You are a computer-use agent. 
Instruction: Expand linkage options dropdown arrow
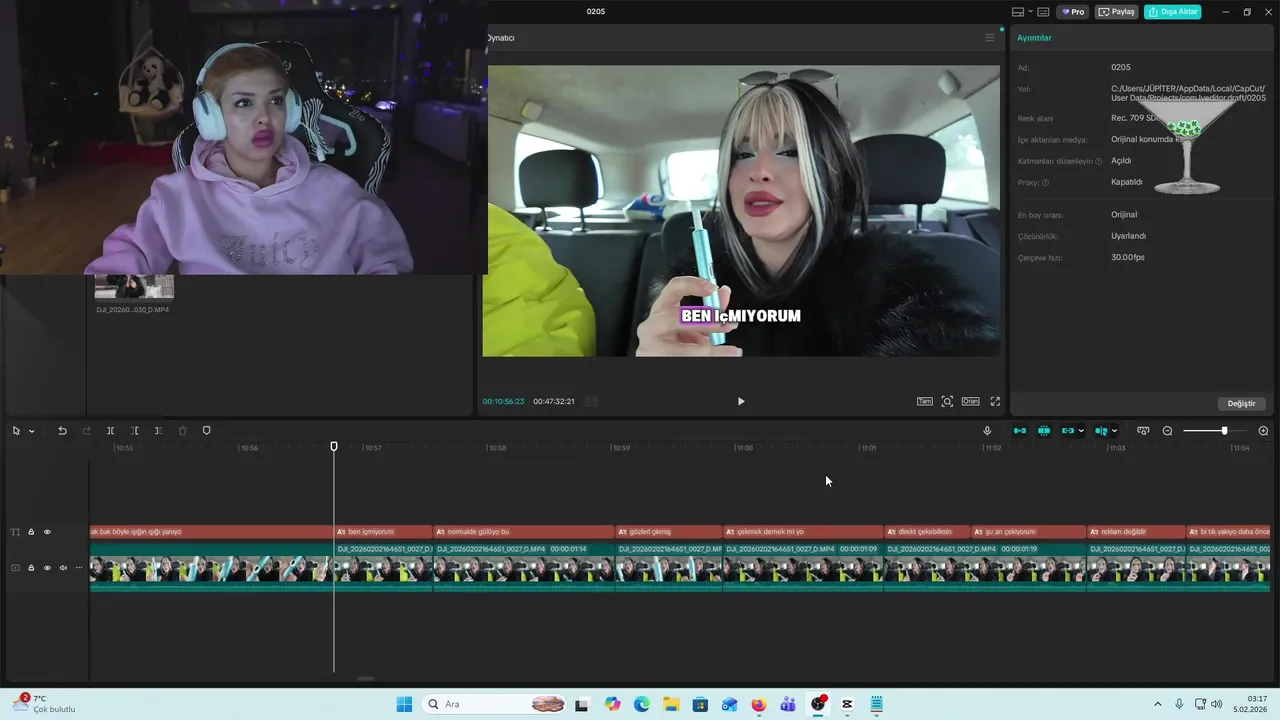point(1081,431)
